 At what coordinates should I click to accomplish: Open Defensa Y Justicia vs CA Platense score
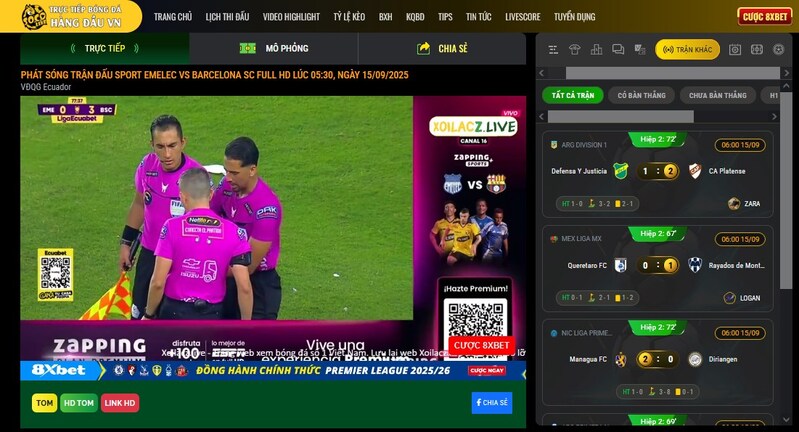pos(658,171)
